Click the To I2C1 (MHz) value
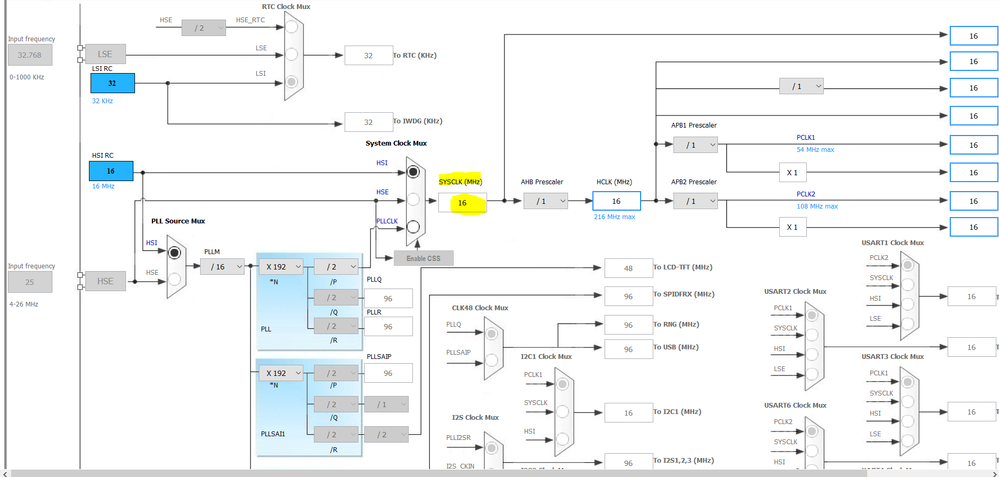The height and width of the screenshot is (477, 999). click(x=628, y=413)
